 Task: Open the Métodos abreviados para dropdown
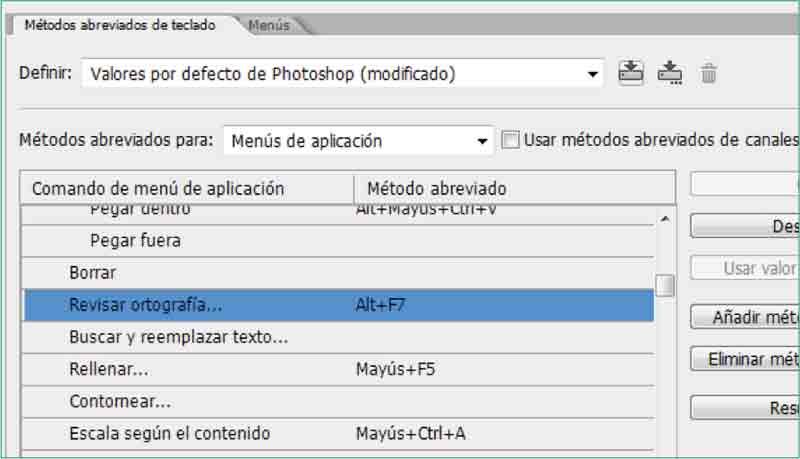tap(483, 141)
